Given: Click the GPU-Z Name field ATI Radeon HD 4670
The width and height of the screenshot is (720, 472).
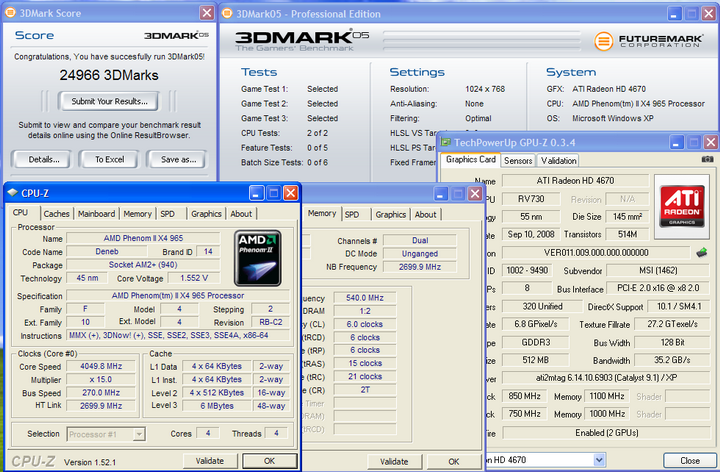Looking at the screenshot, I should pos(575,180).
